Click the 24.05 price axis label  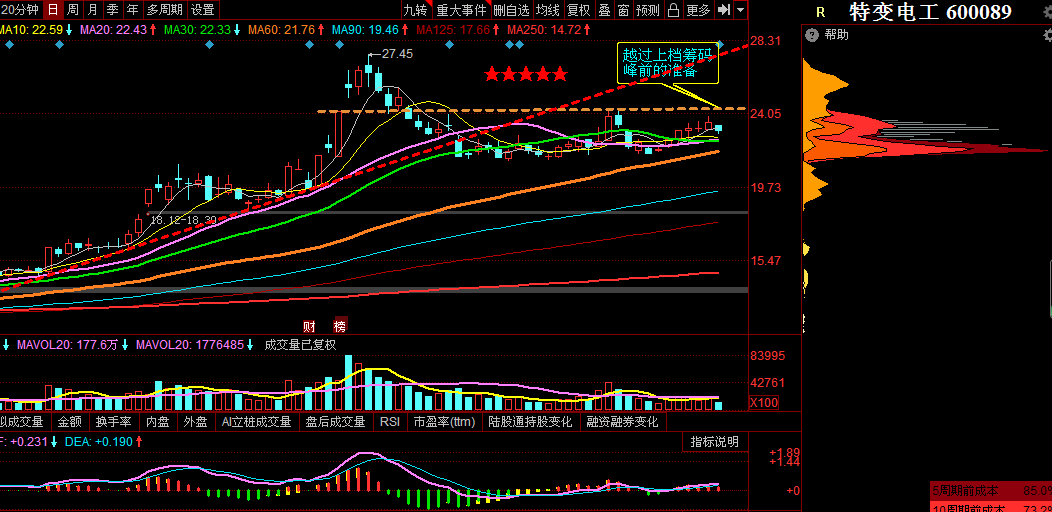tap(766, 114)
